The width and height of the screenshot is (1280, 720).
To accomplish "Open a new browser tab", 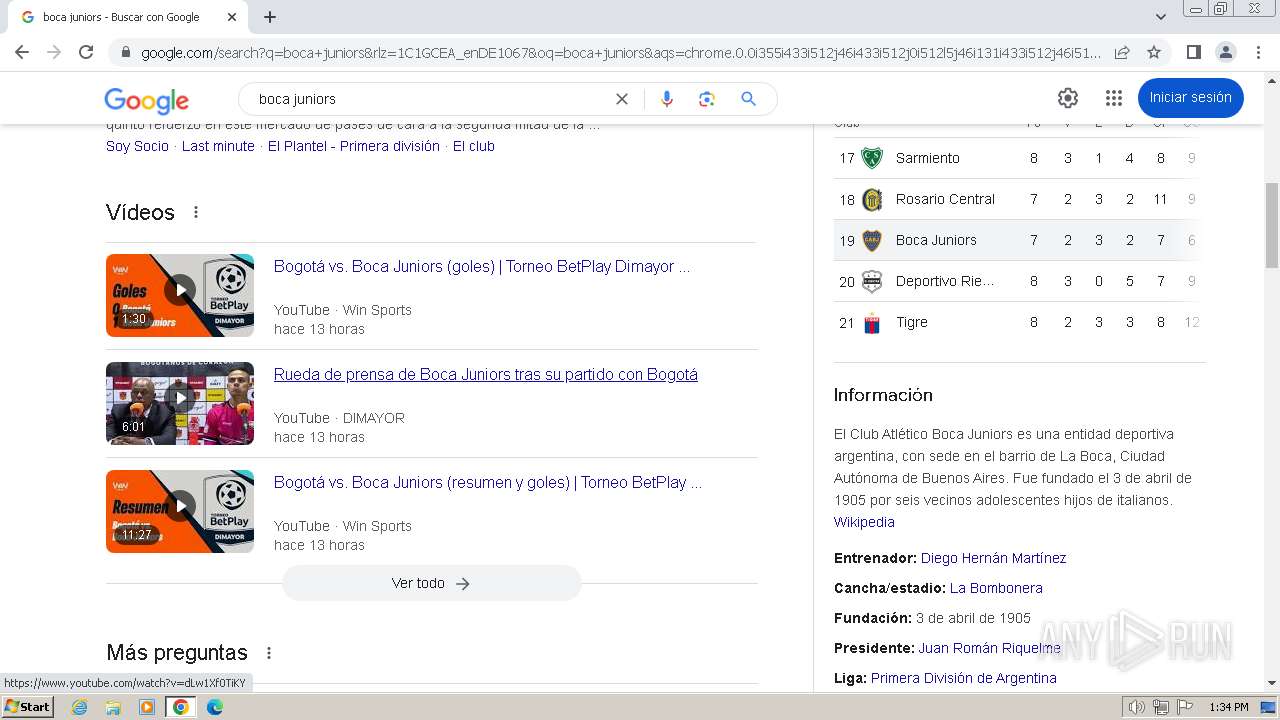I will coord(270,17).
